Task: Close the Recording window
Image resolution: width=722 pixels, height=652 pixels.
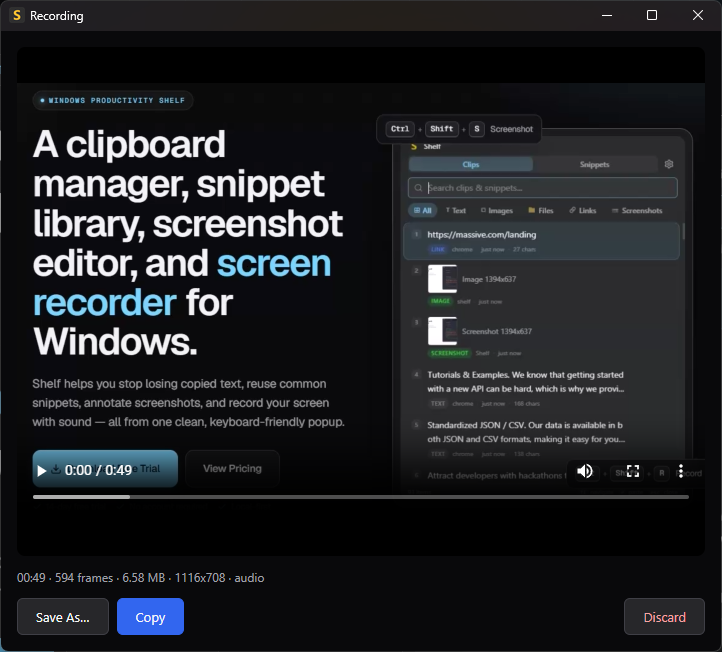Action: coord(698,15)
